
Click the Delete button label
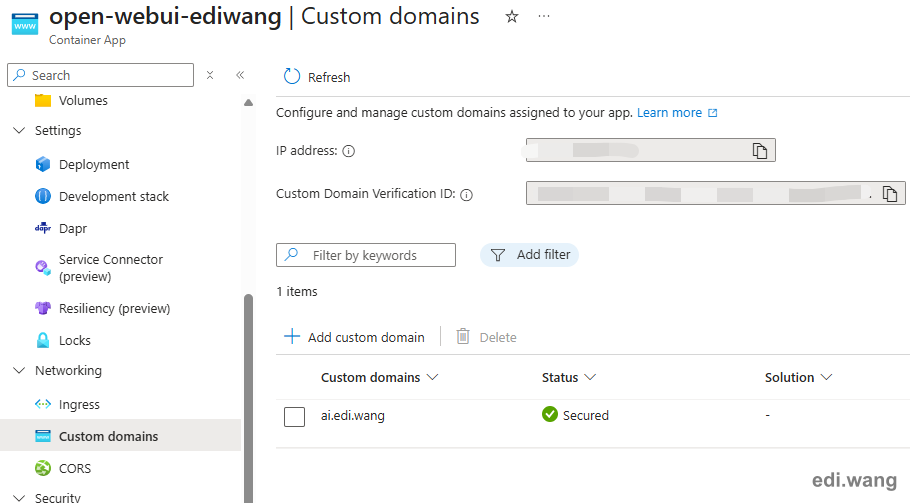tap(498, 337)
